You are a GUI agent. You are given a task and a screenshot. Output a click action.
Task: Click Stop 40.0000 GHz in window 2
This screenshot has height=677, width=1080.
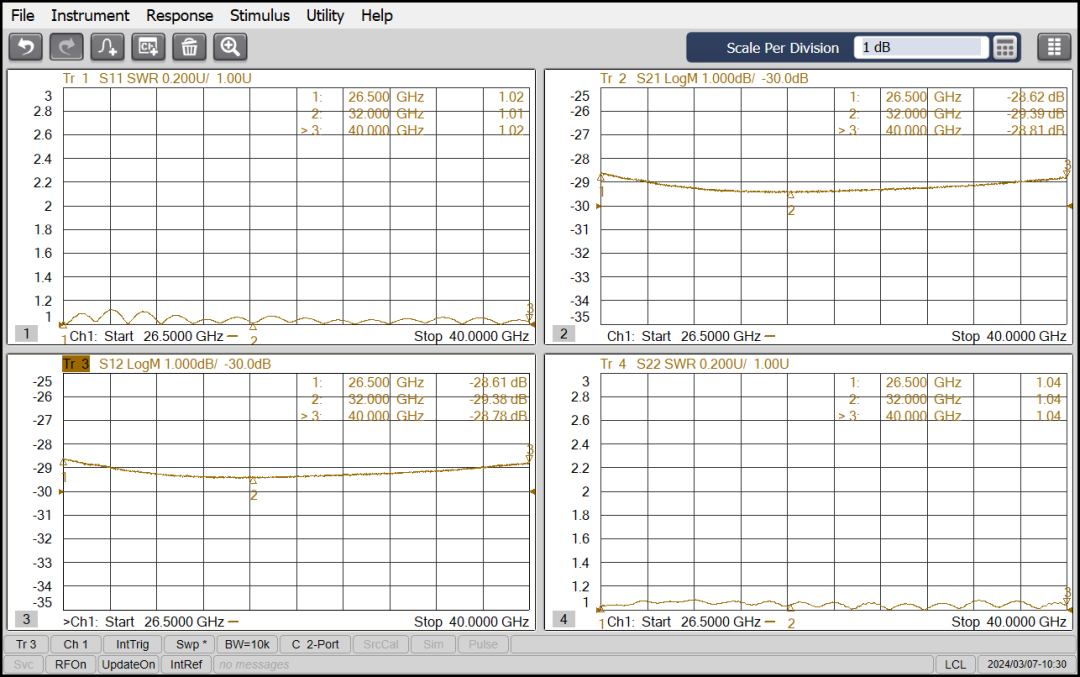(x=1009, y=336)
